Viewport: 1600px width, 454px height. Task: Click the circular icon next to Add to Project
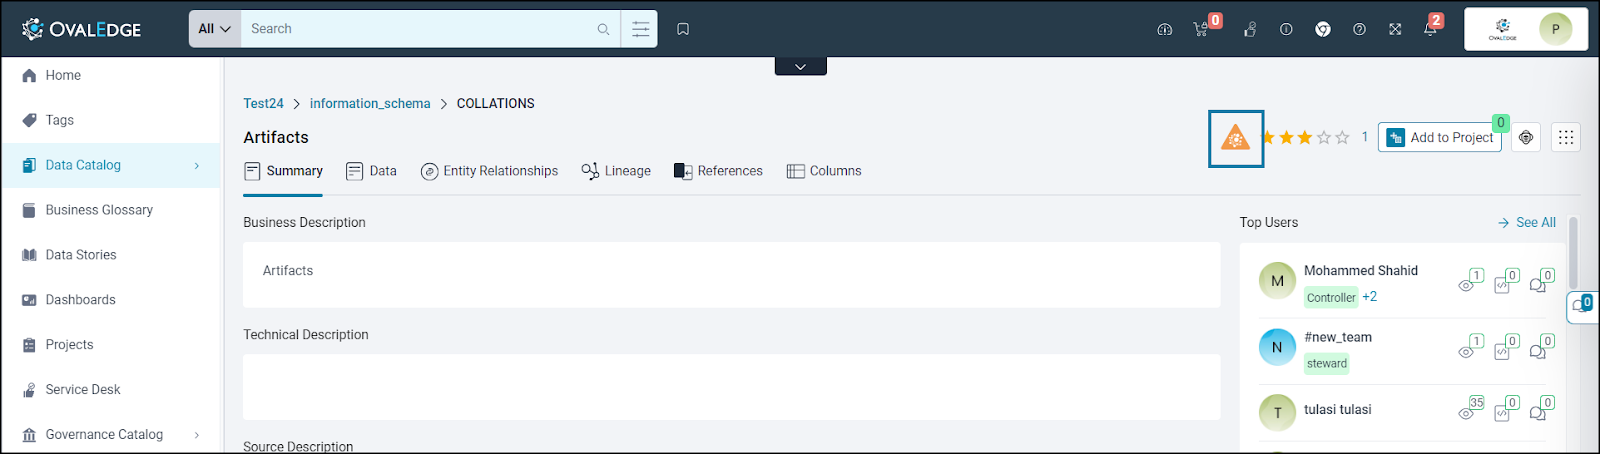click(x=1526, y=138)
